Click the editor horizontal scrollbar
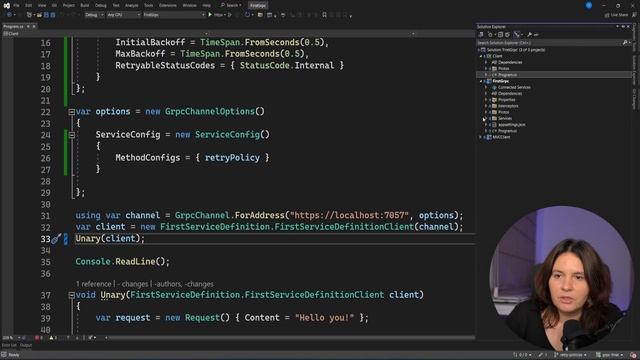Viewport: 640px width, 360px height. tap(292, 338)
